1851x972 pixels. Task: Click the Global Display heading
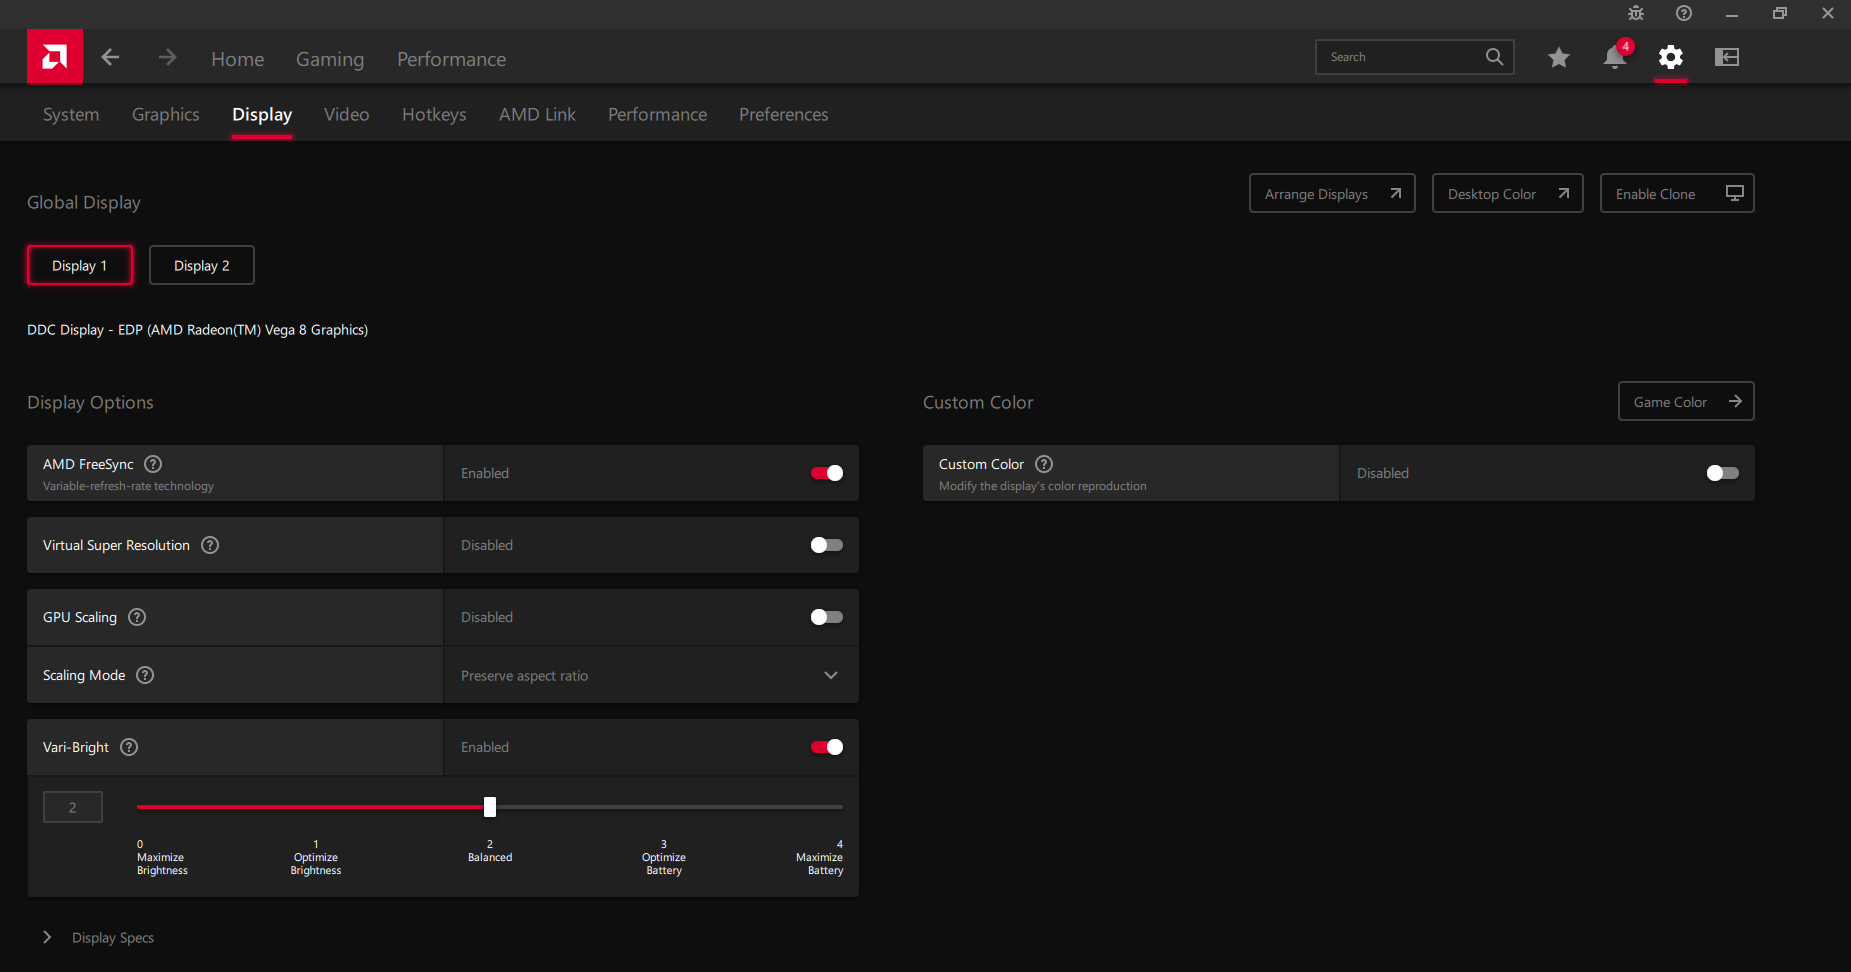tap(84, 202)
